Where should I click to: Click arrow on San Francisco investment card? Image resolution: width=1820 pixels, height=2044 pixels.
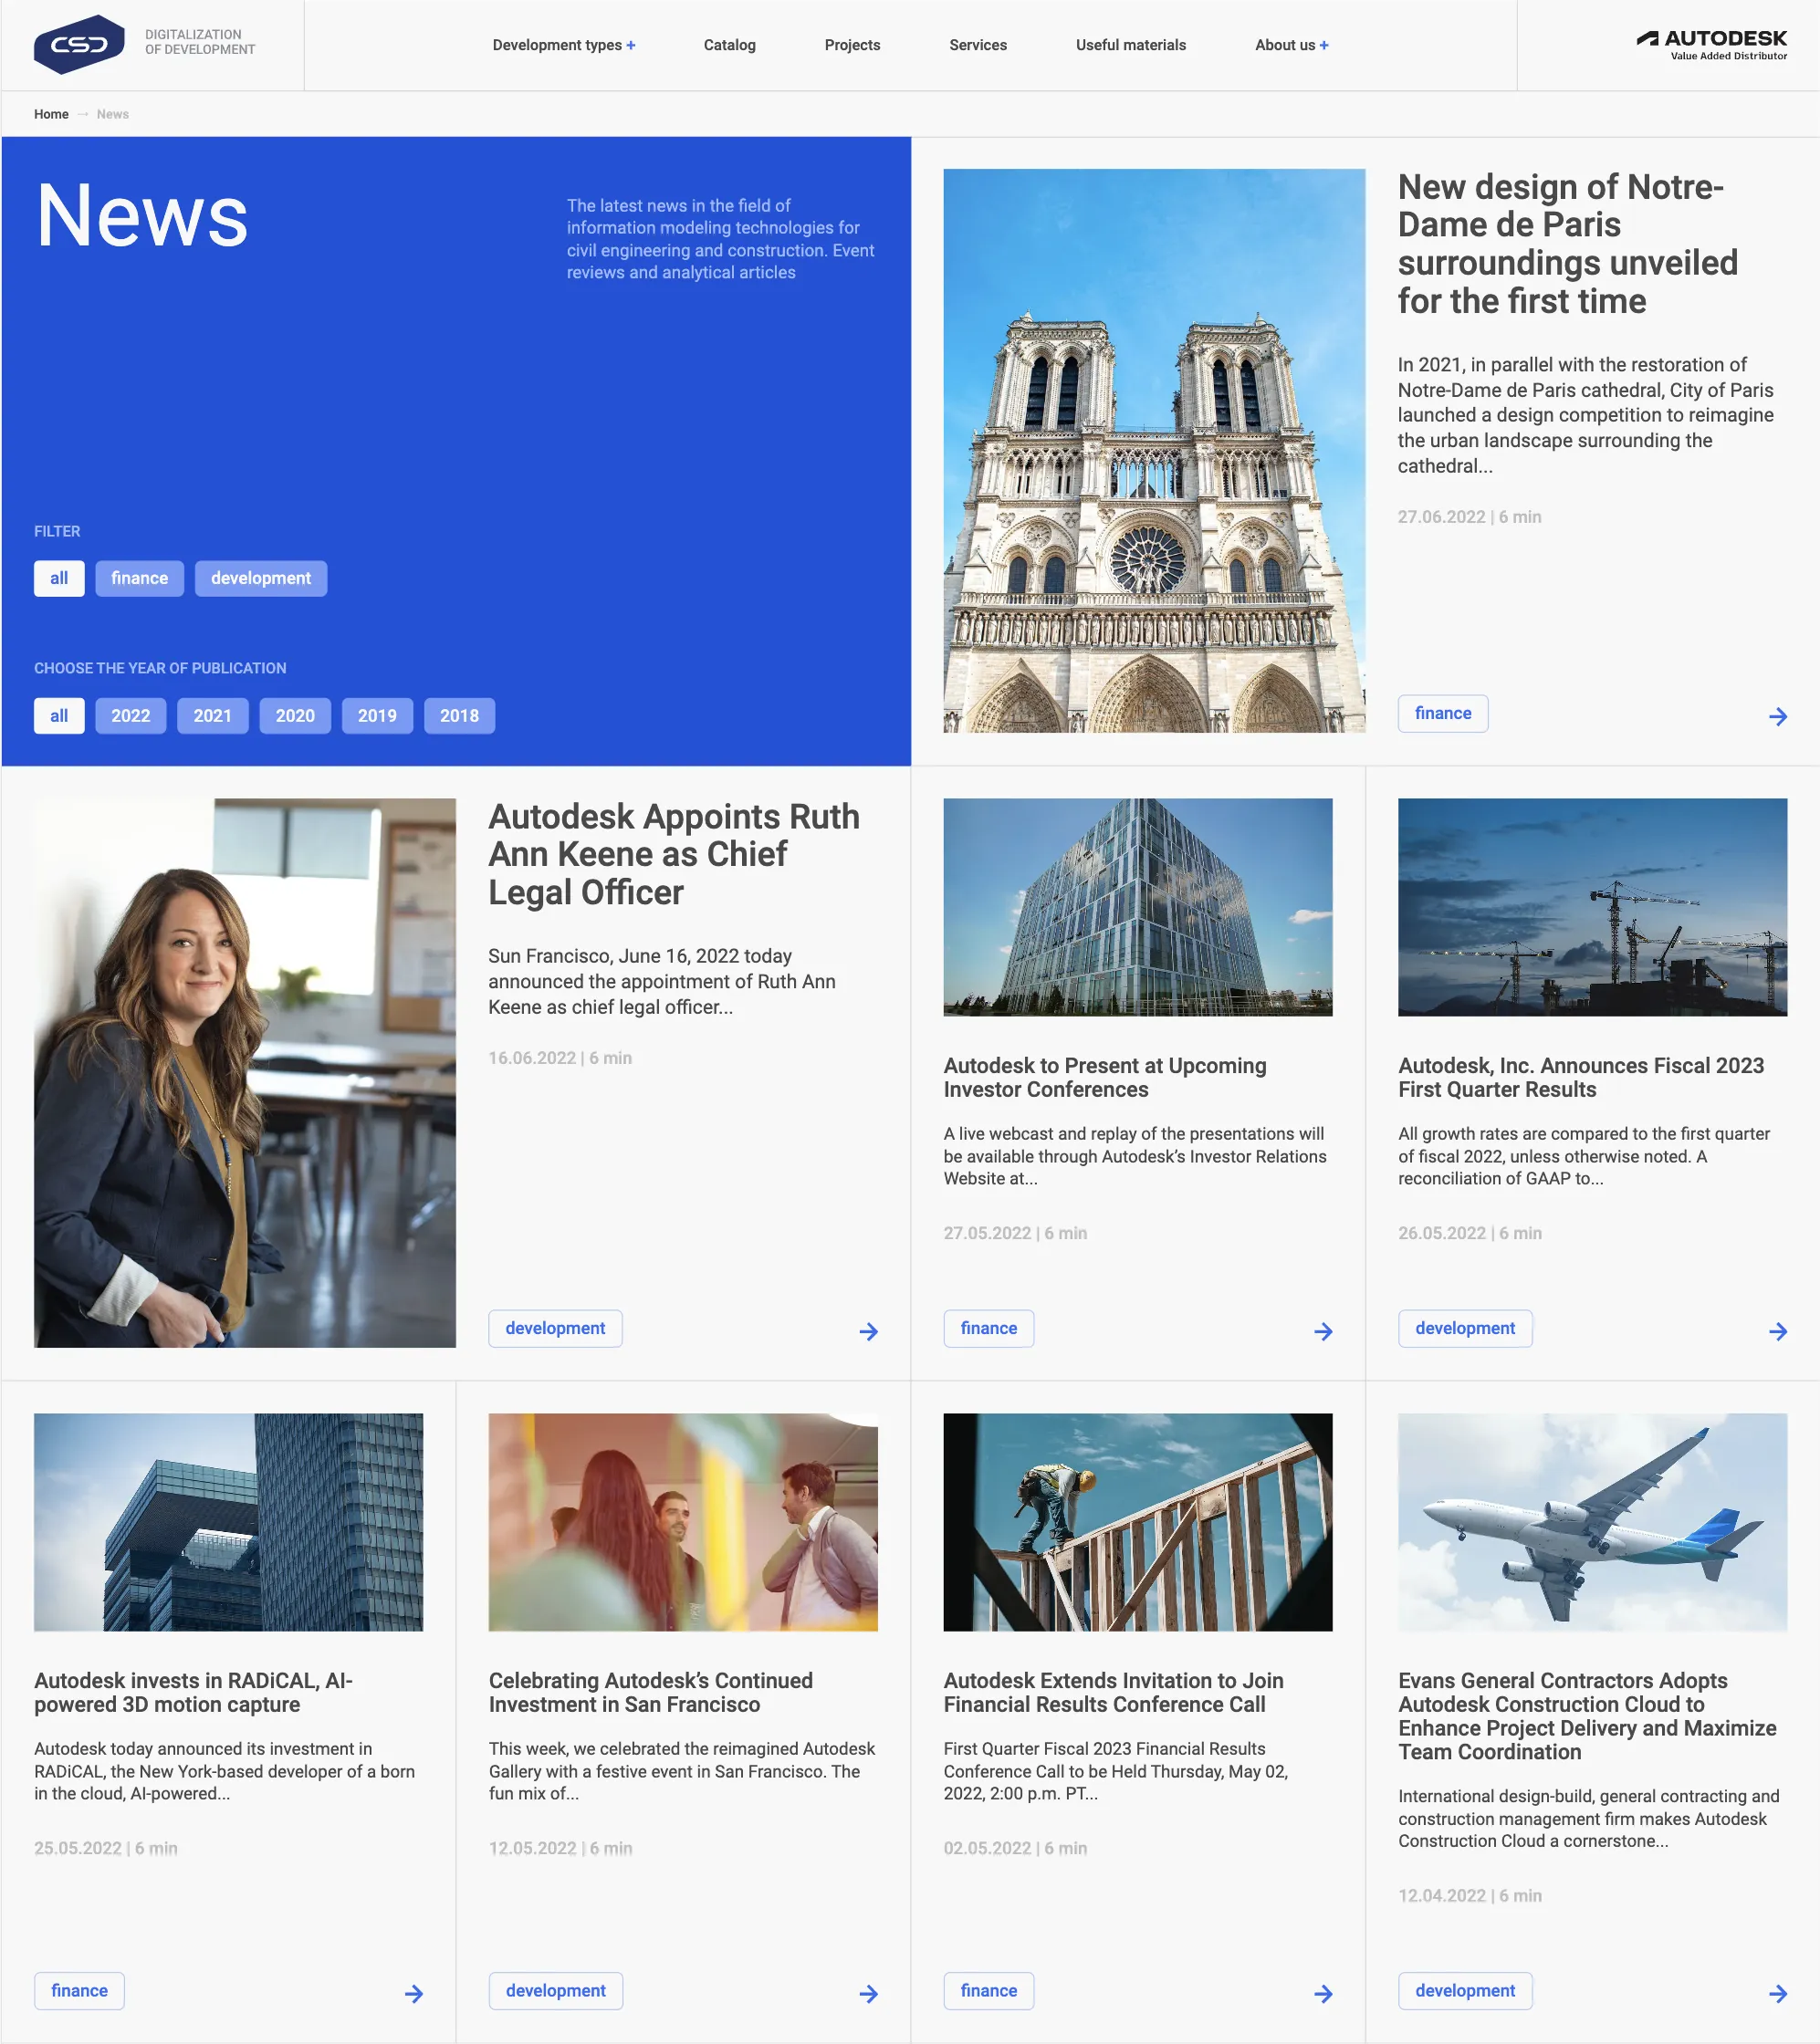point(868,1994)
